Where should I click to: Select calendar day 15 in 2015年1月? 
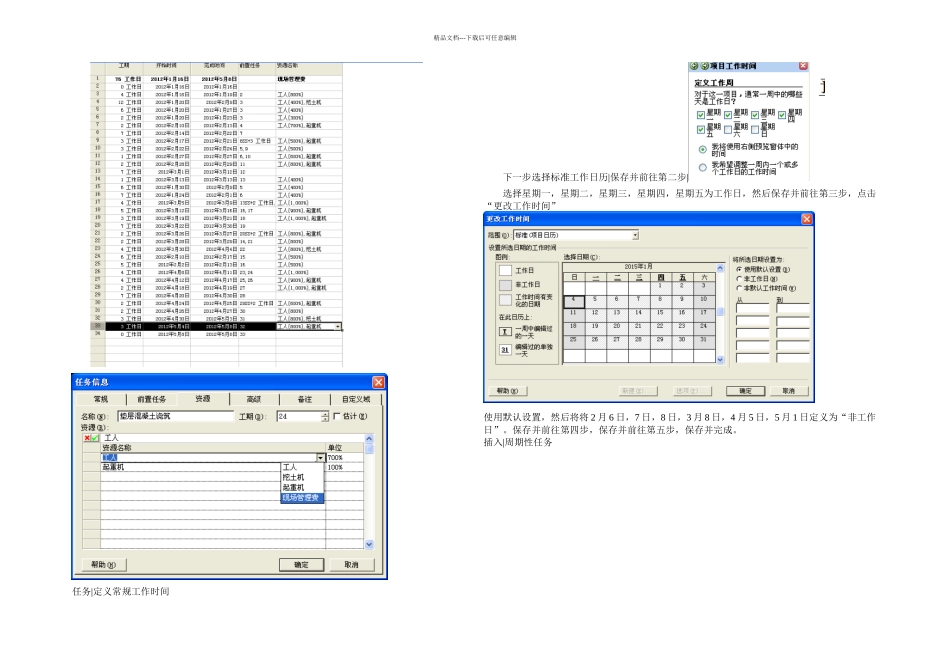tap(660, 315)
